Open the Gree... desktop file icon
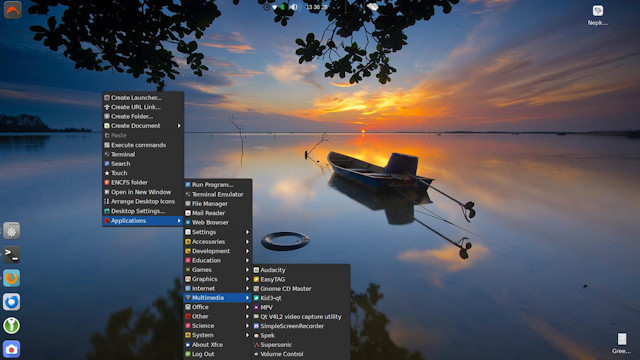This screenshot has height=360, width=640. pos(622,343)
